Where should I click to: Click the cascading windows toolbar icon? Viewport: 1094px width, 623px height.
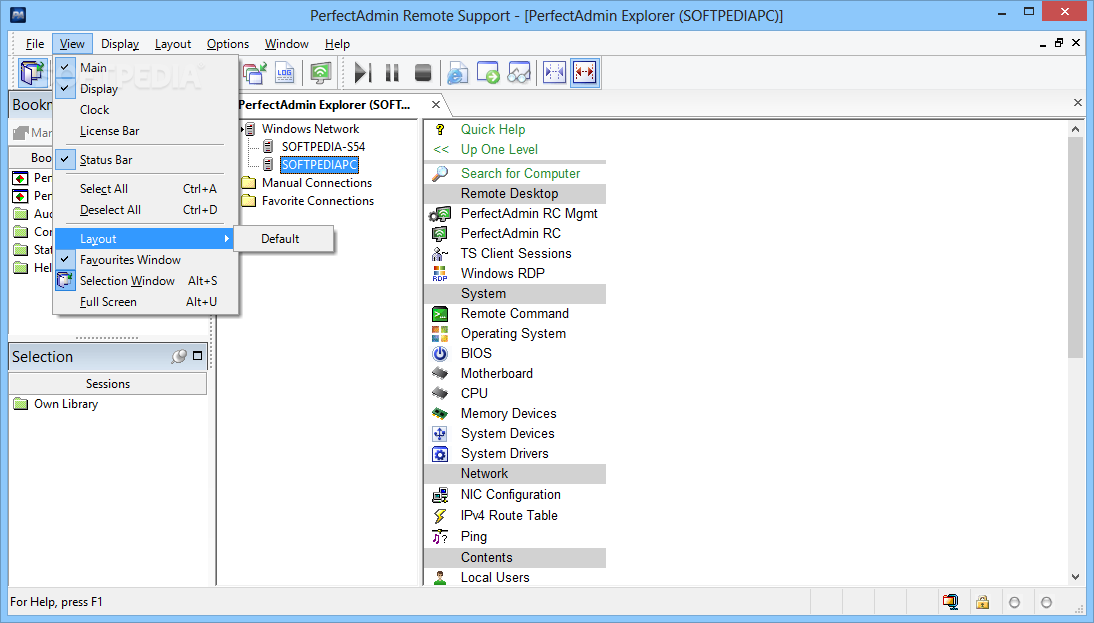(255, 73)
